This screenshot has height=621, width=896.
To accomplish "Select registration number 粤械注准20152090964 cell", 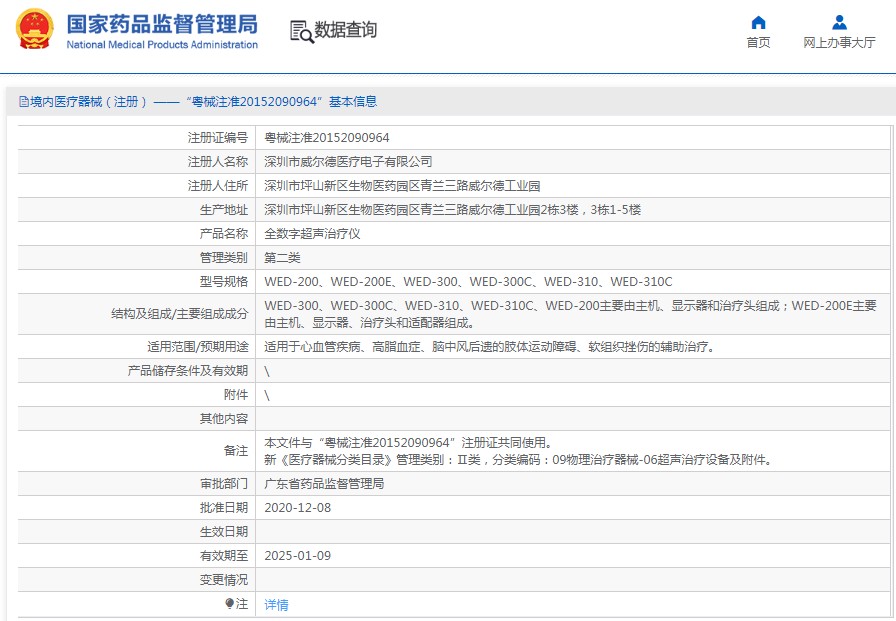I will (327, 138).
